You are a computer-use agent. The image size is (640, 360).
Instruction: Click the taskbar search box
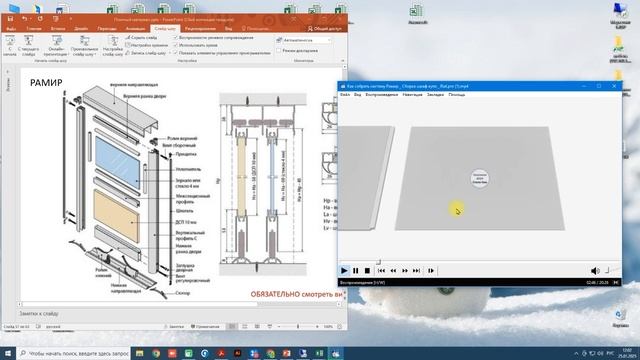74,353
